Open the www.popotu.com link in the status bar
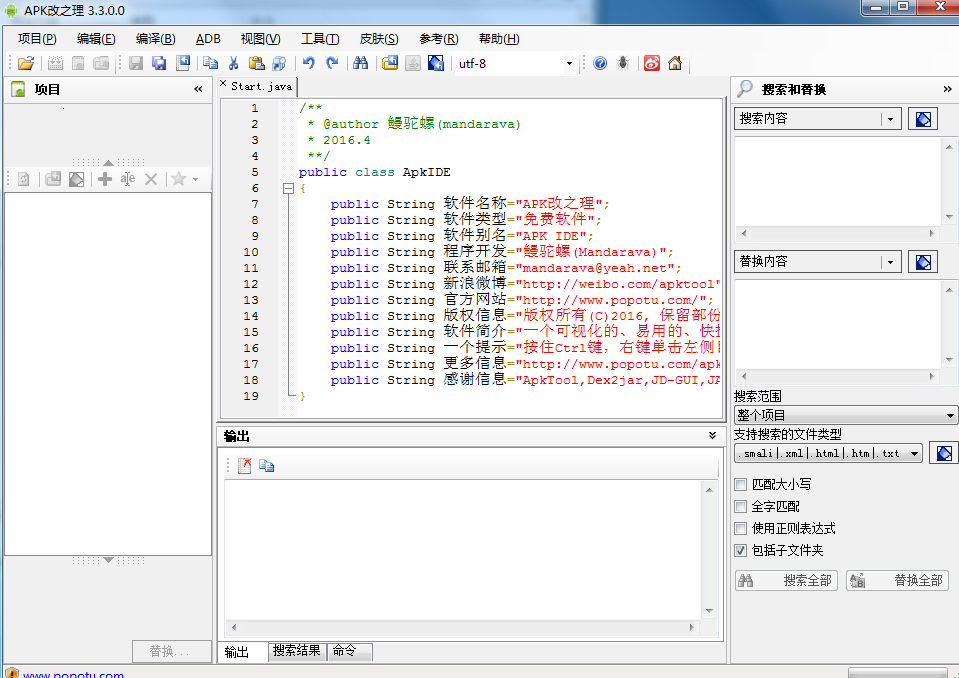Image resolution: width=959 pixels, height=678 pixels. click(73, 674)
